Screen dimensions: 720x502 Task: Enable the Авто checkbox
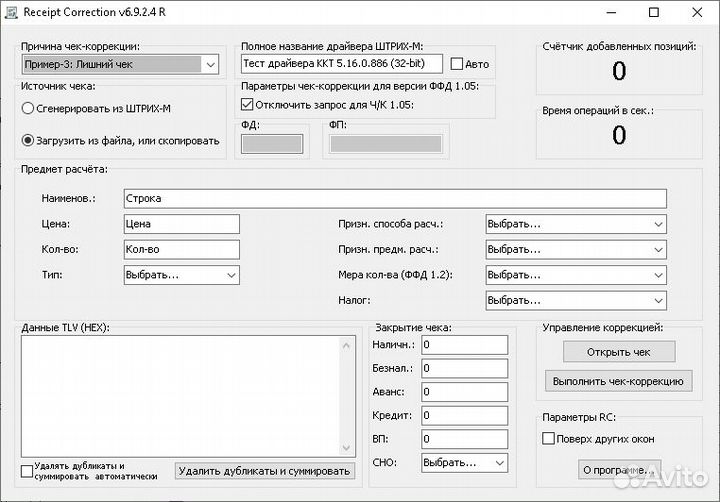(456, 64)
